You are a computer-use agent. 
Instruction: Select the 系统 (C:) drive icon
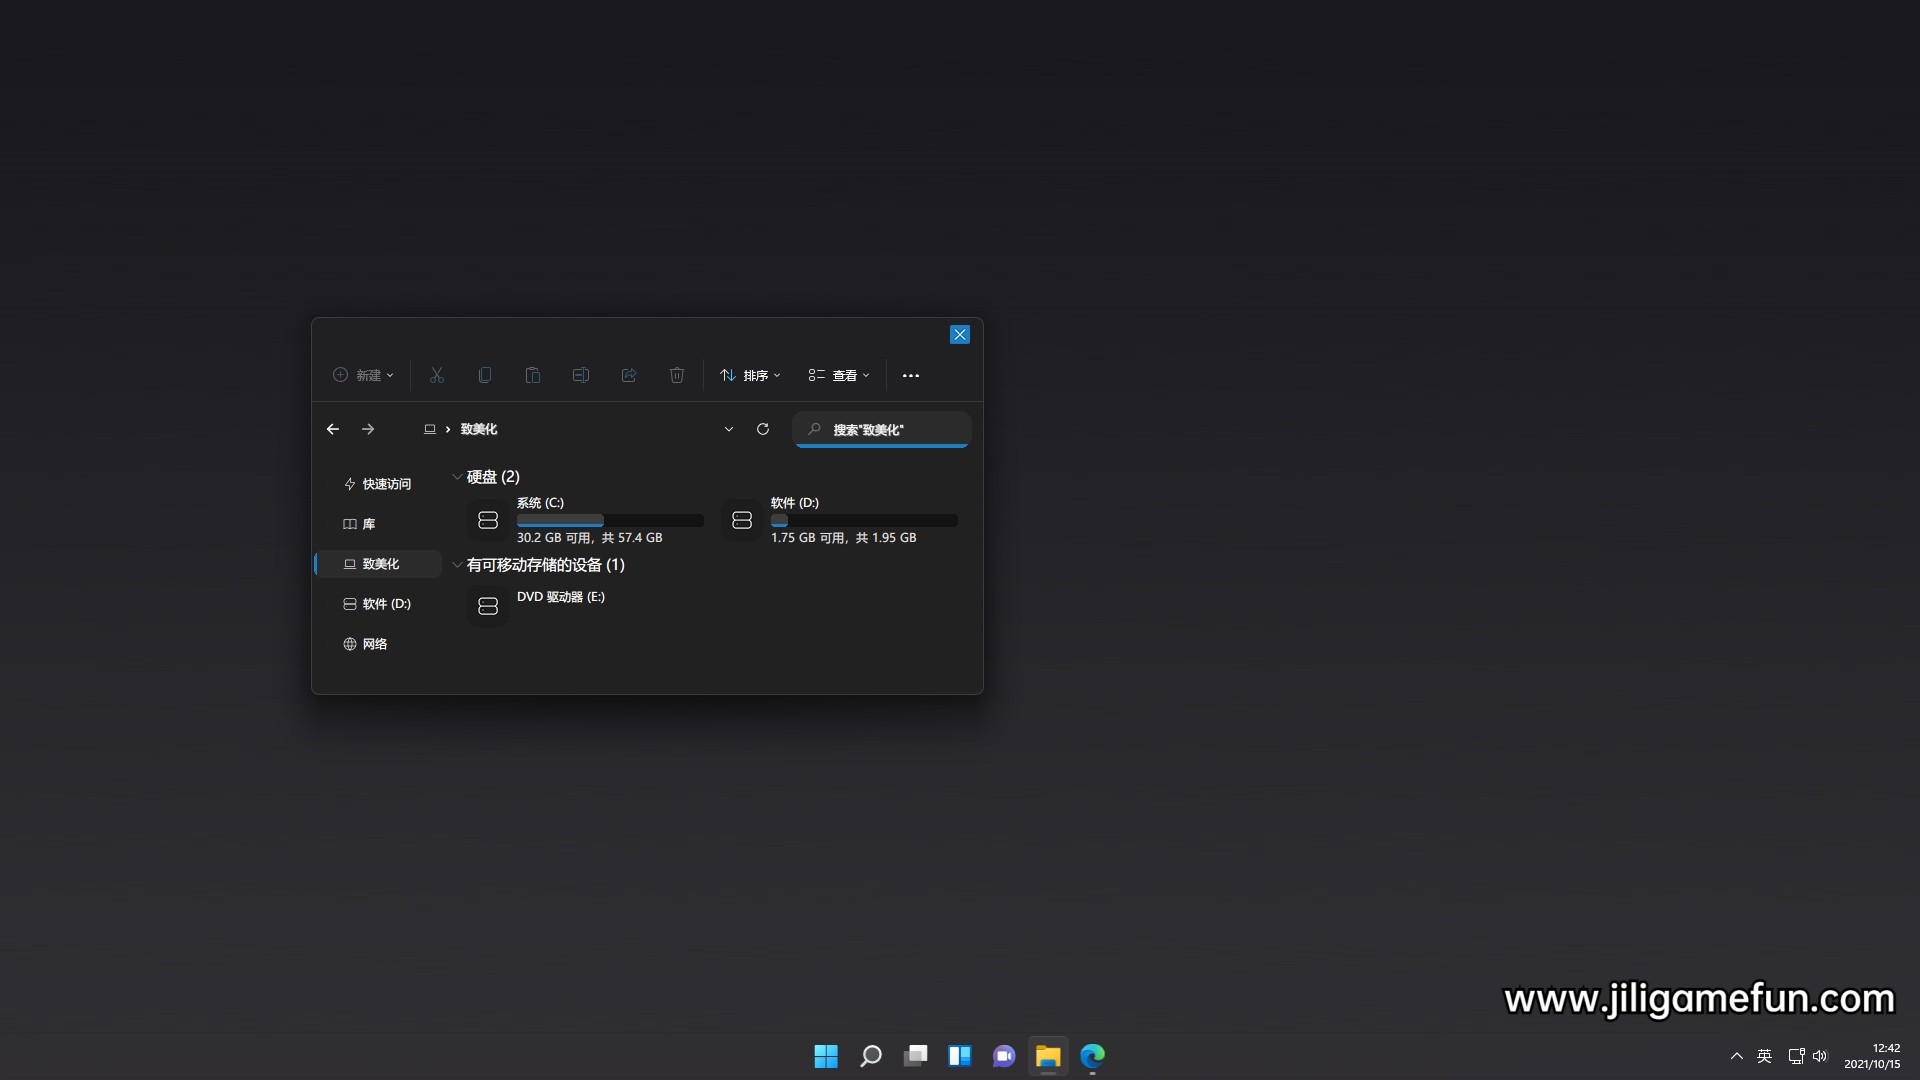488,520
